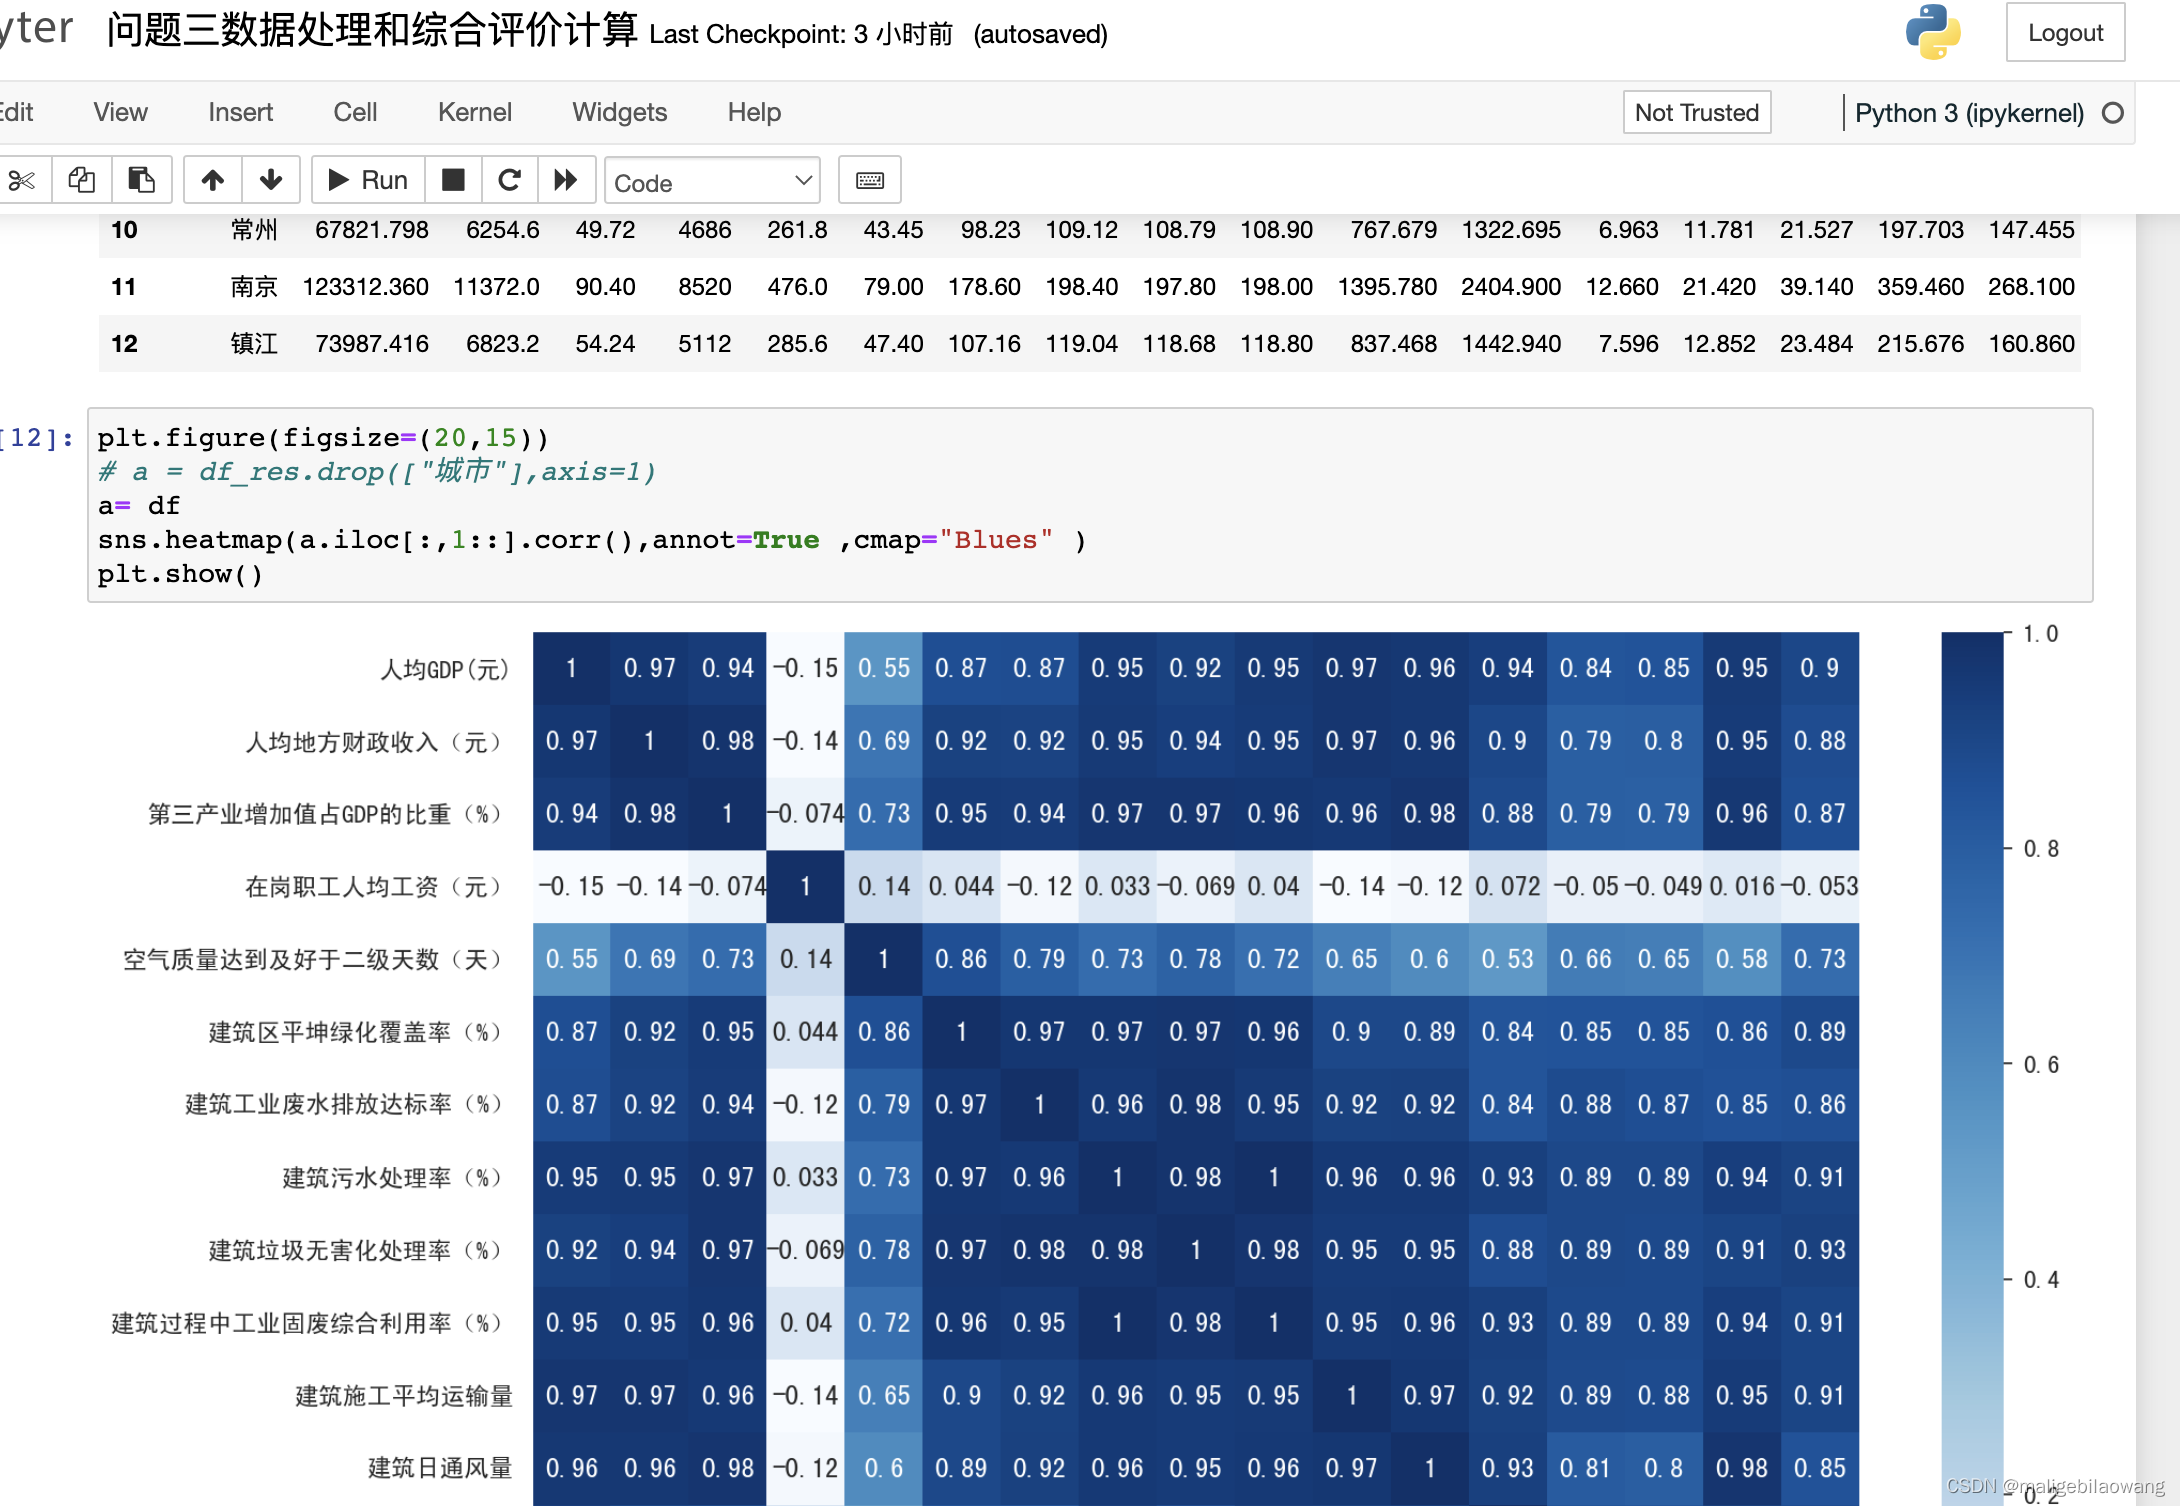Click heatmap label 人均地方财政收入
The height and width of the screenshot is (1506, 2180).
tap(375, 742)
